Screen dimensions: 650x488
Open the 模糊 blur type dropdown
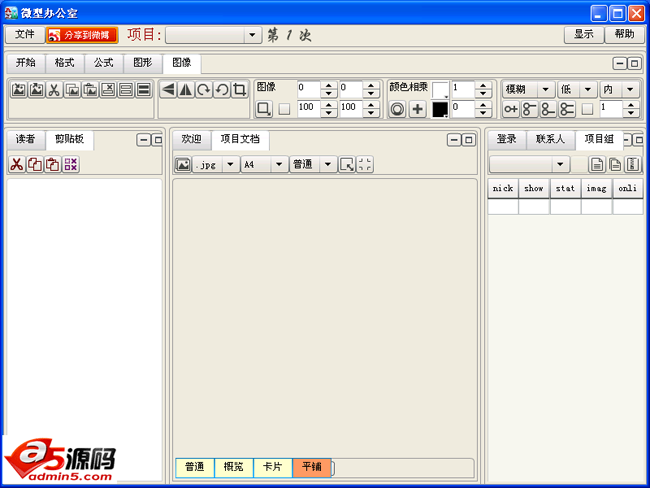[x=546, y=89]
